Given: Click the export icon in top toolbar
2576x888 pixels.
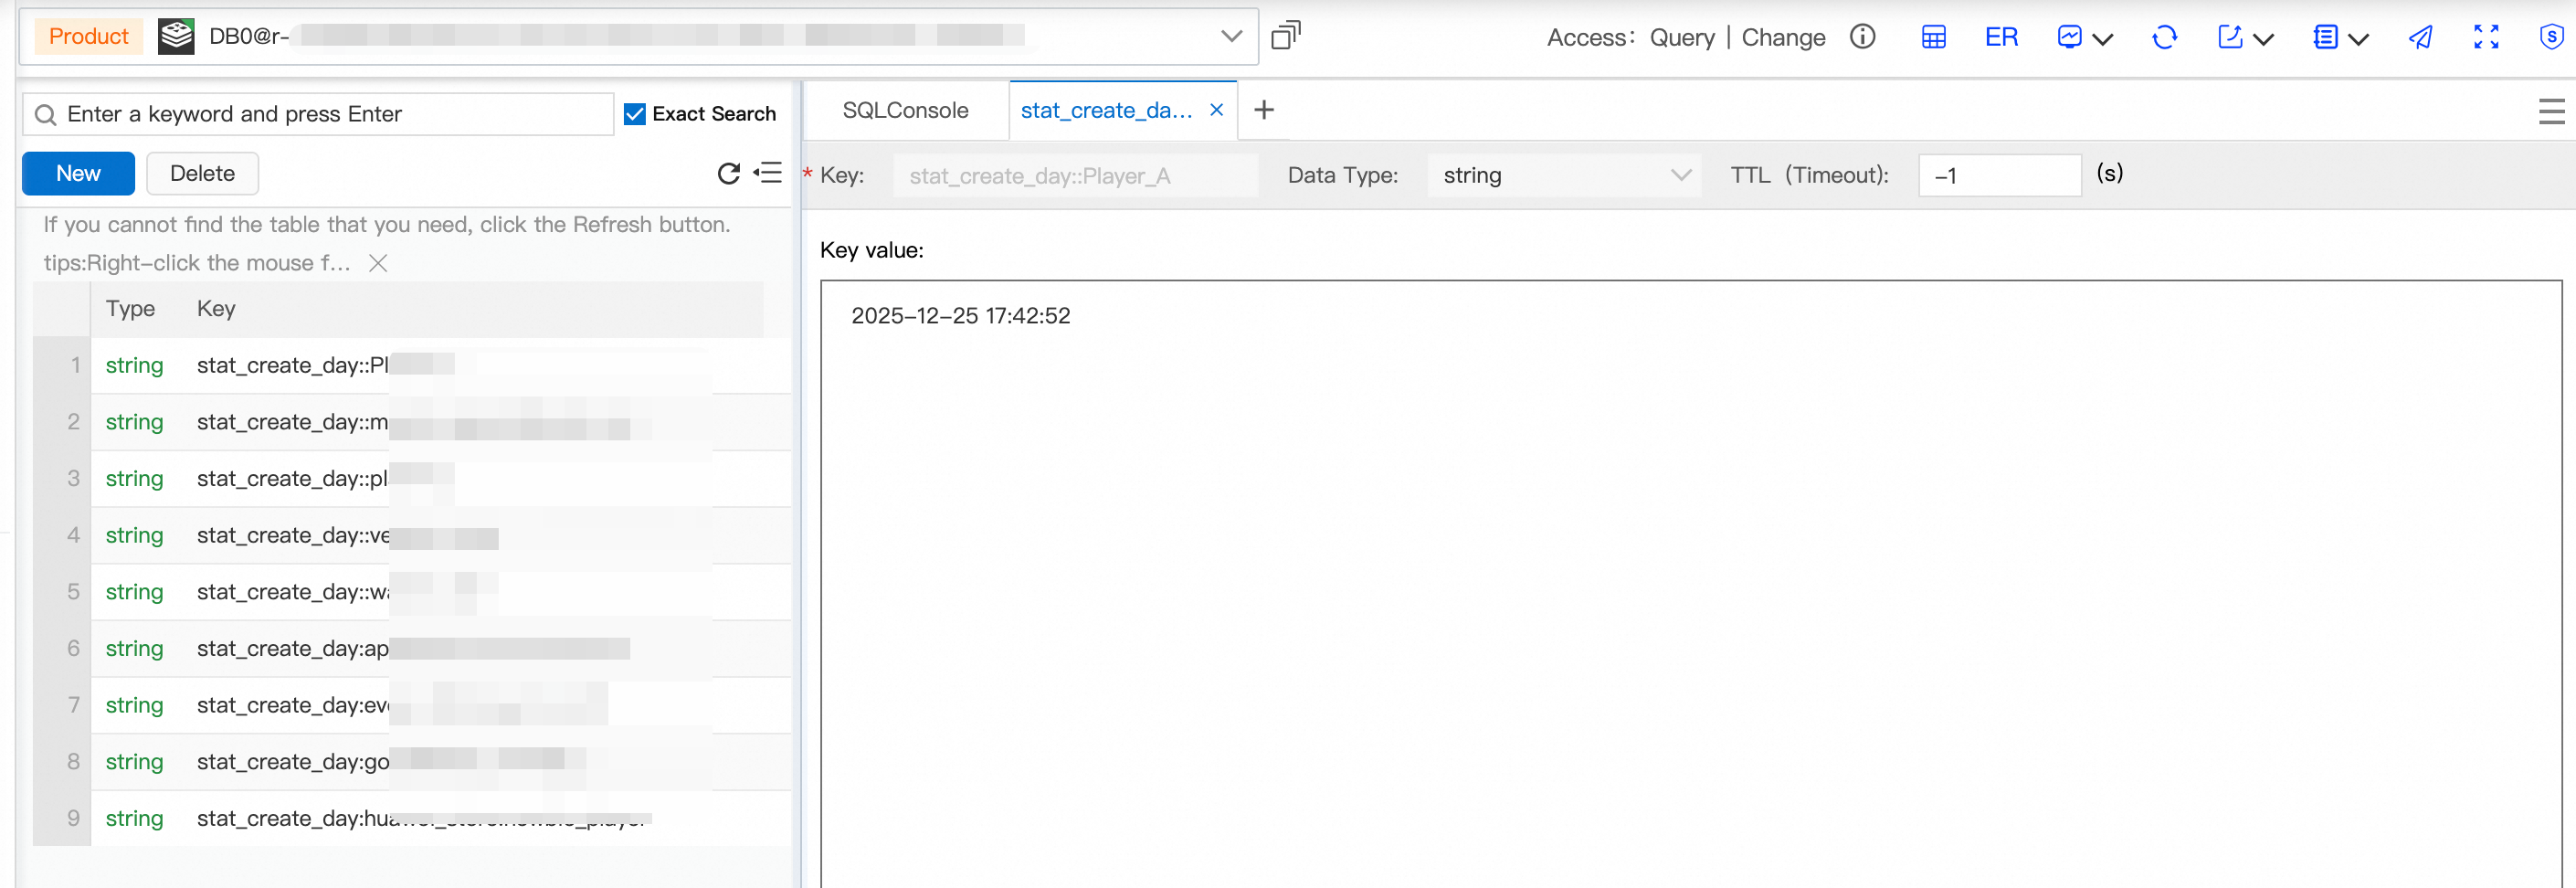Looking at the screenshot, I should pos(2229,37).
